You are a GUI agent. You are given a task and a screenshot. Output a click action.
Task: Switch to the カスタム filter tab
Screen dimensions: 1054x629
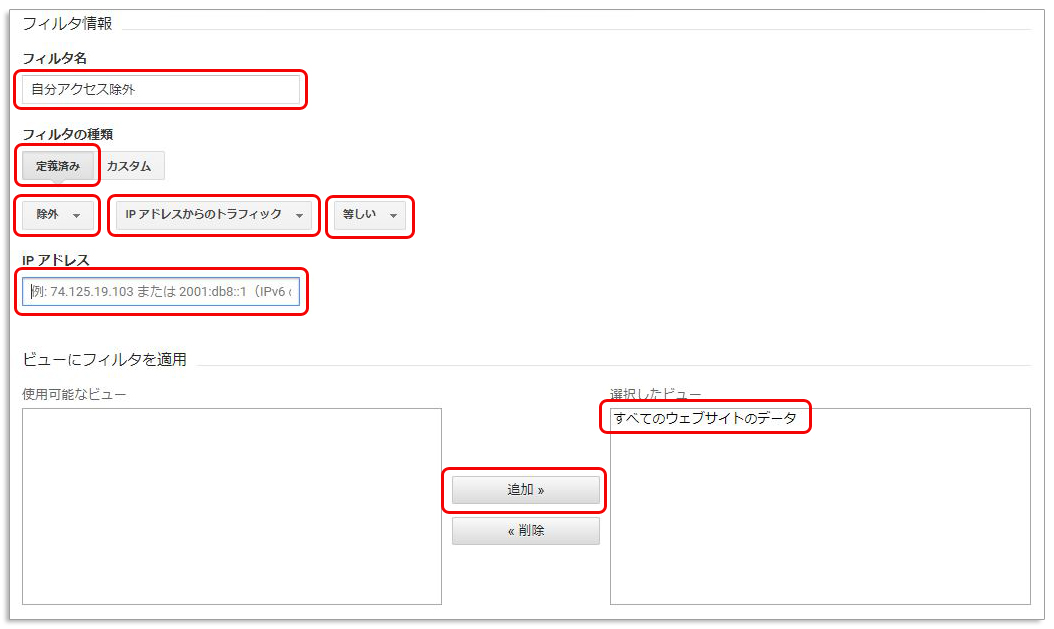(x=132, y=165)
